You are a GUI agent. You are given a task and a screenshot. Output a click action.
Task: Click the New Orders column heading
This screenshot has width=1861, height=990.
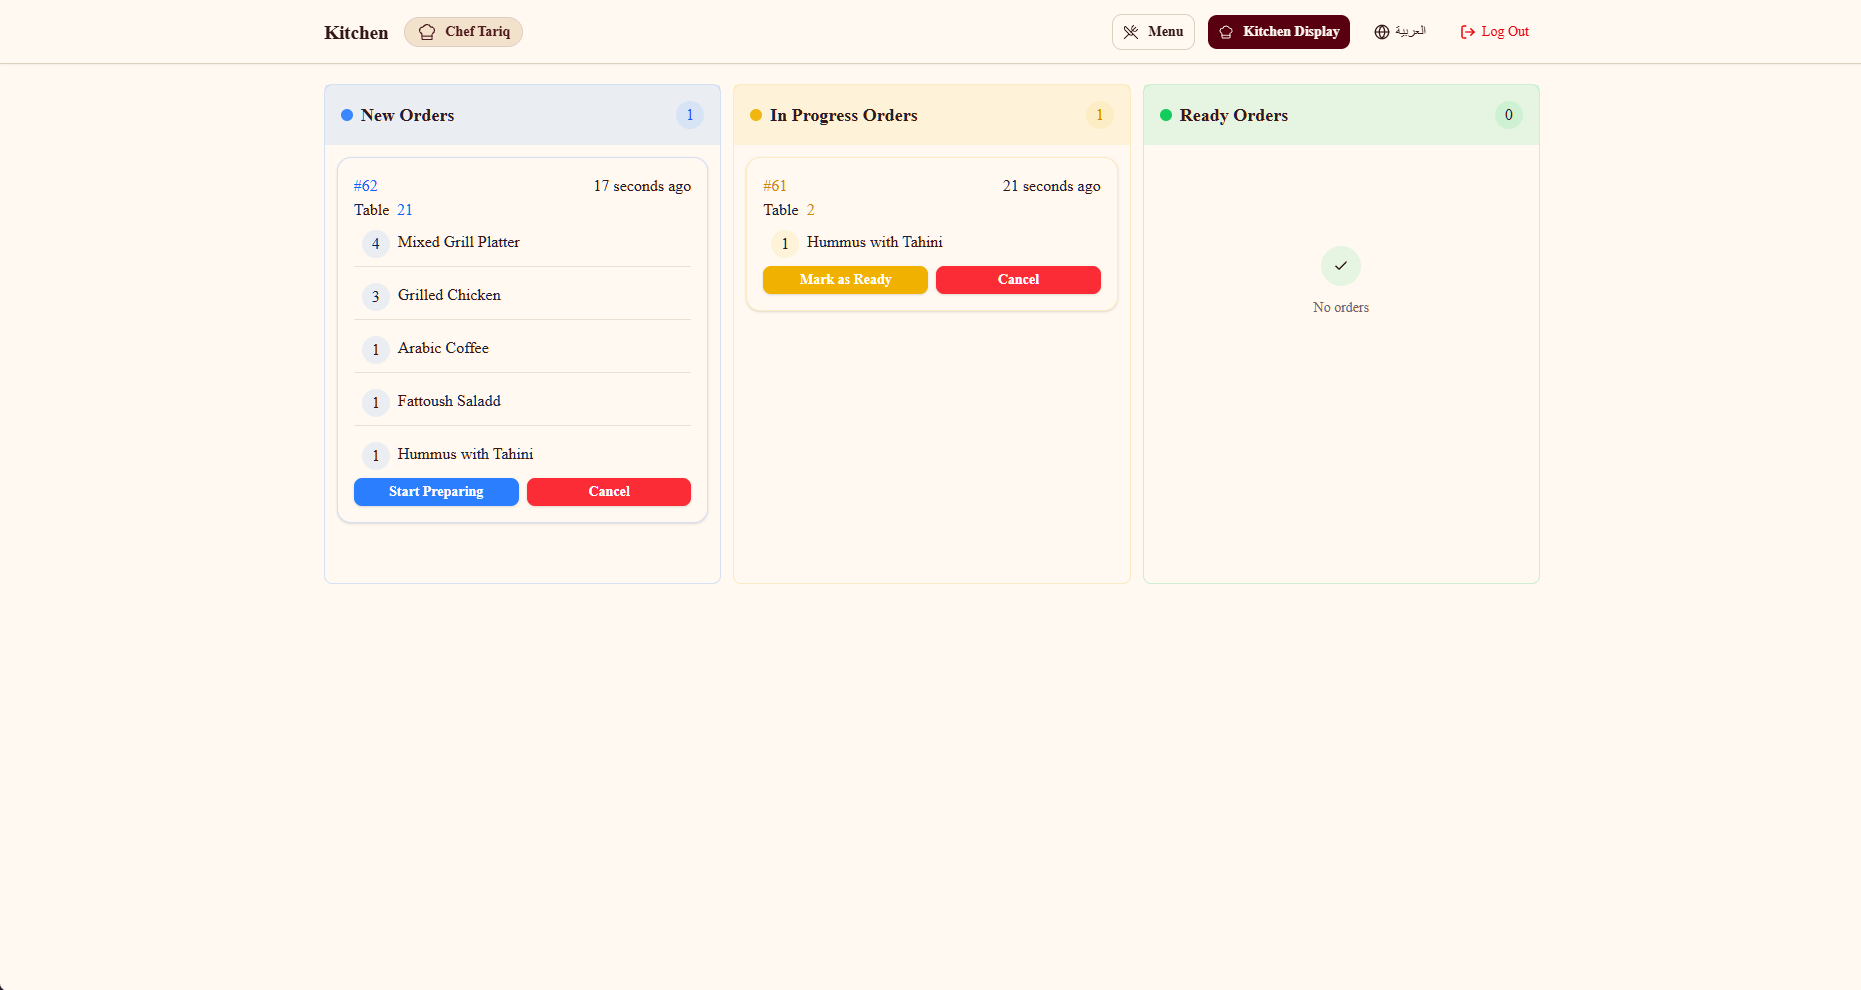pyautogui.click(x=407, y=115)
